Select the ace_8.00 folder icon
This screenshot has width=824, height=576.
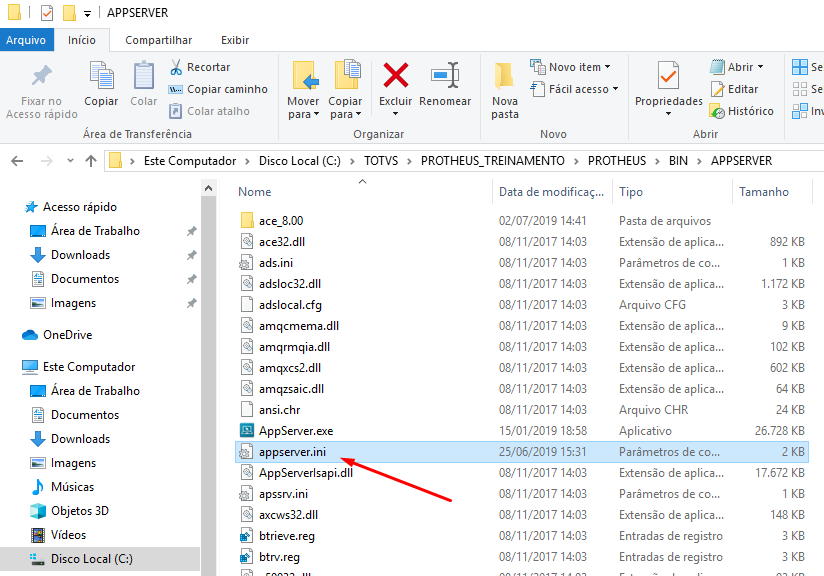pos(246,221)
